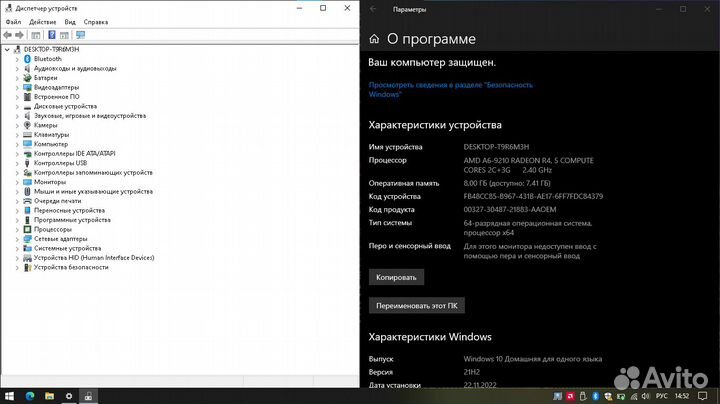Open the Действие menu
This screenshot has height=404, width=720.
coord(43,22)
